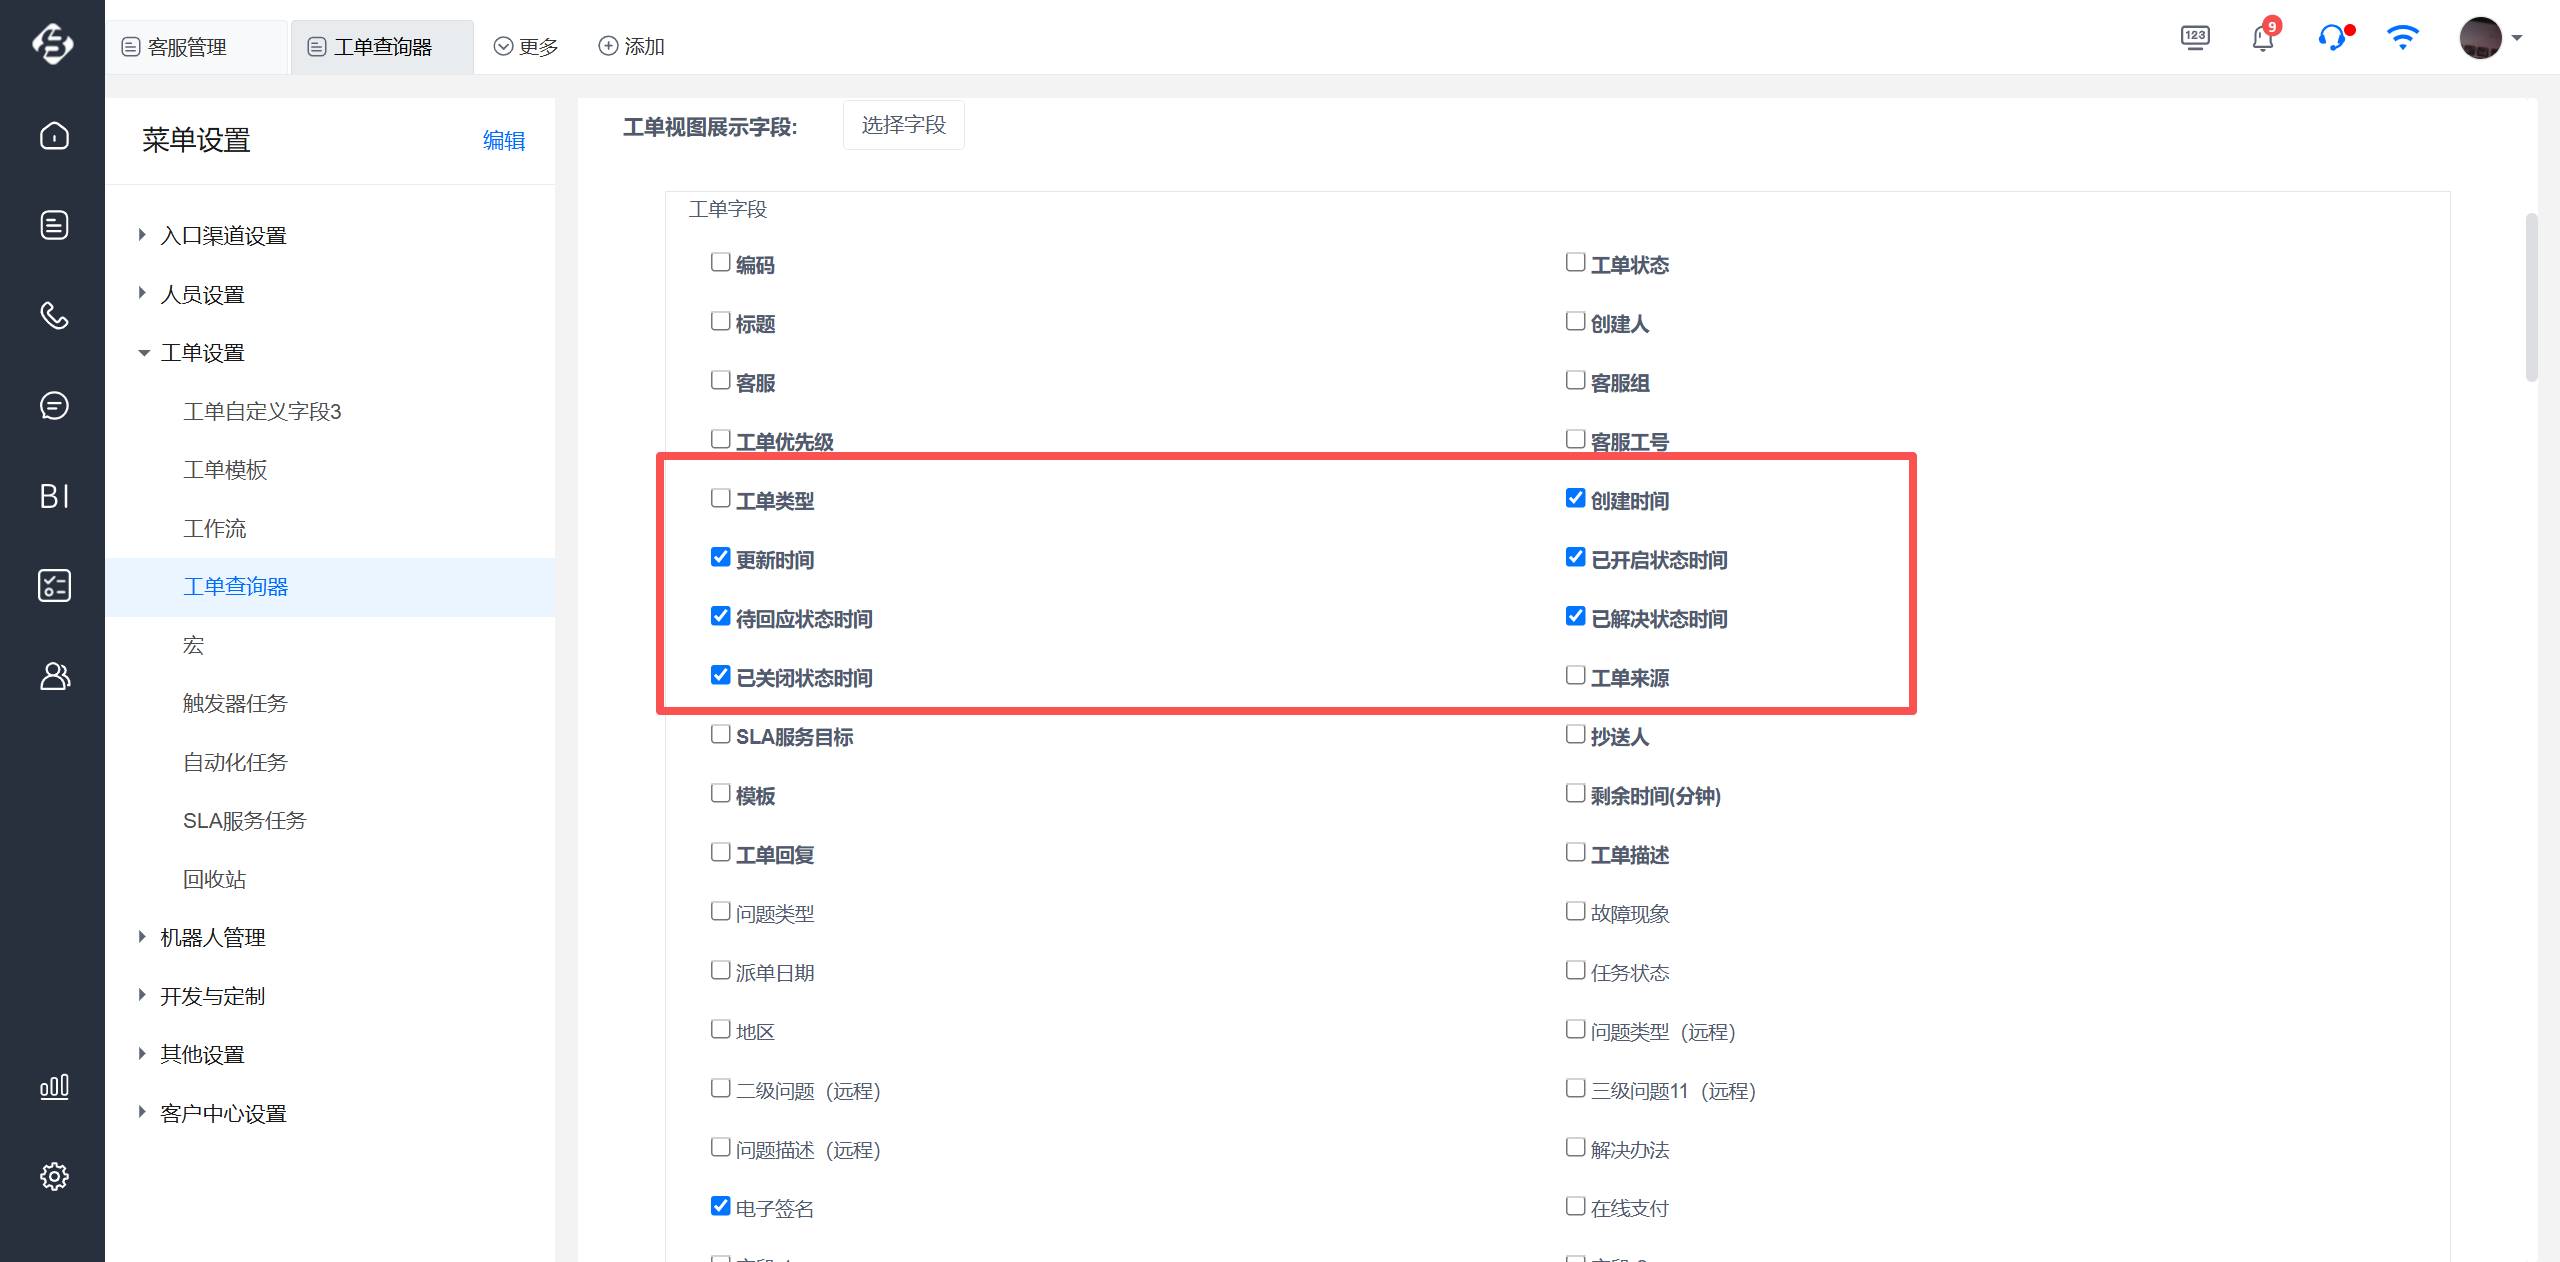Viewport: 2560px width, 1262px height.
Task: Click the 编辑 link in 菜单设置
Action: click(503, 141)
